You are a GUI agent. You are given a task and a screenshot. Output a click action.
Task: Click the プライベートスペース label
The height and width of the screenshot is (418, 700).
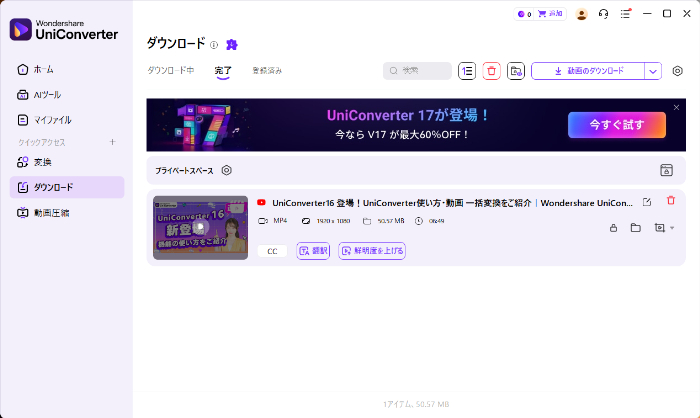pyautogui.click(x=184, y=171)
